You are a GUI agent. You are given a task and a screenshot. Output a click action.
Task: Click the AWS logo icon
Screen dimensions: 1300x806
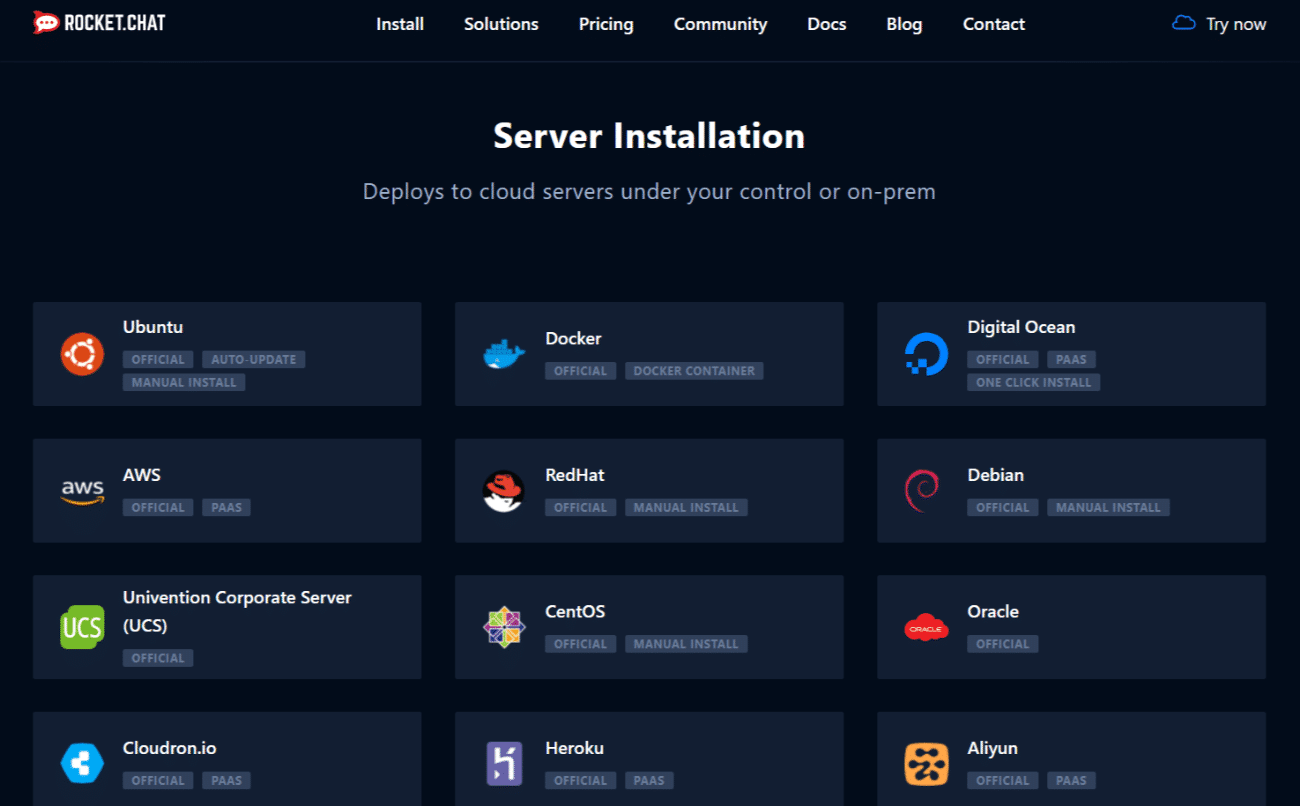click(x=81, y=490)
